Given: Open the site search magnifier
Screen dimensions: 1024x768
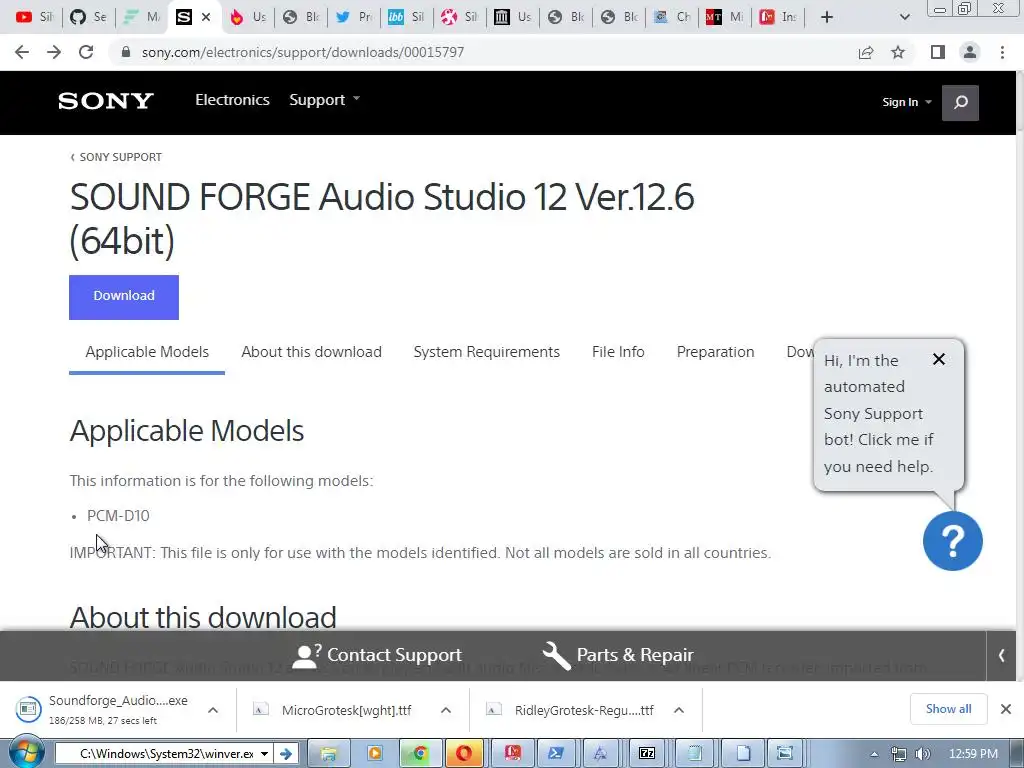Looking at the screenshot, I should [960, 103].
